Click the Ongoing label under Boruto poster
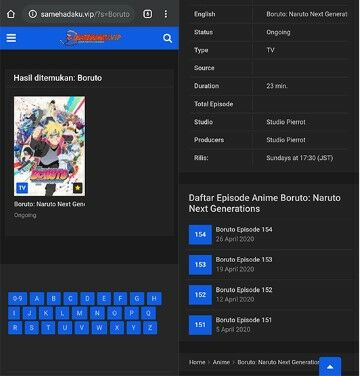Screen dimensions: 360x376 point(25,215)
